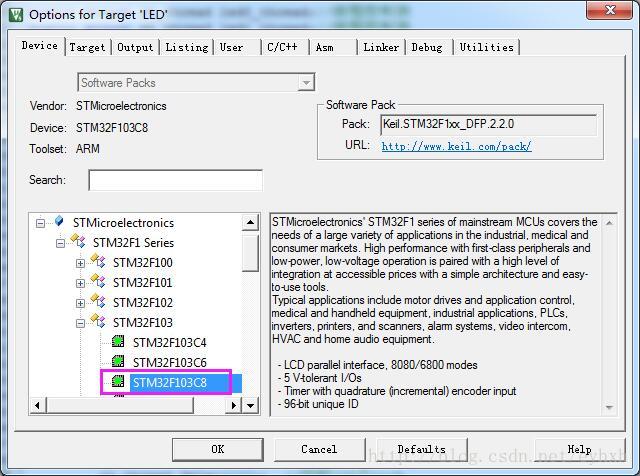640x476 pixels.
Task: Click the Defaults button
Action: [421, 449]
